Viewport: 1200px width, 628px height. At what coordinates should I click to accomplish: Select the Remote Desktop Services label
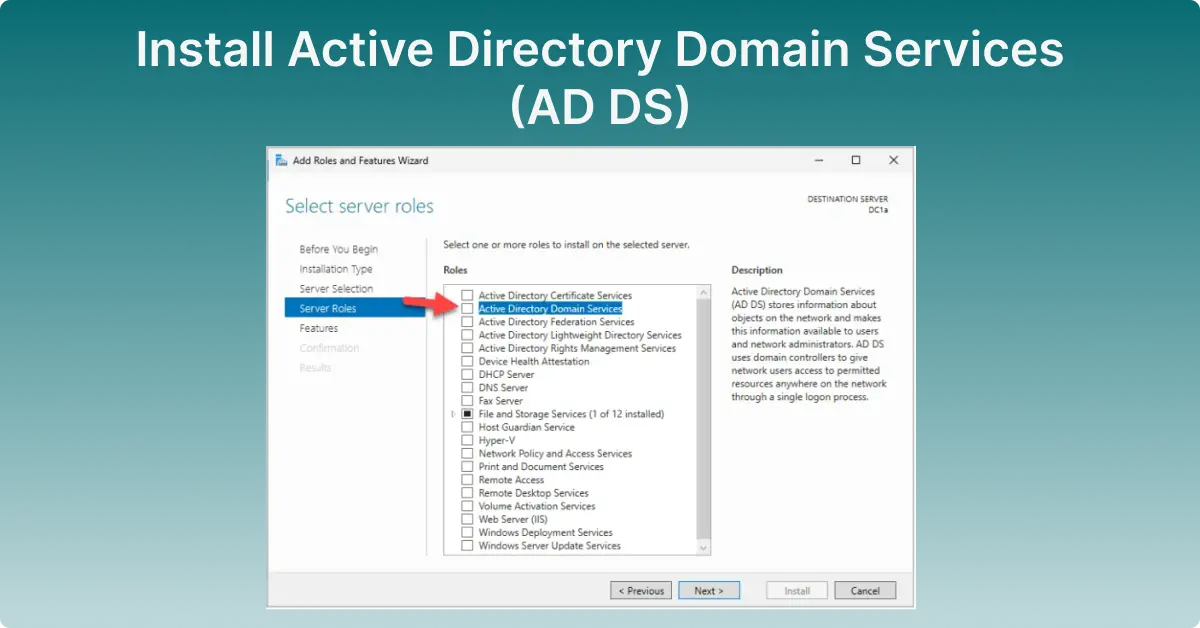click(533, 493)
